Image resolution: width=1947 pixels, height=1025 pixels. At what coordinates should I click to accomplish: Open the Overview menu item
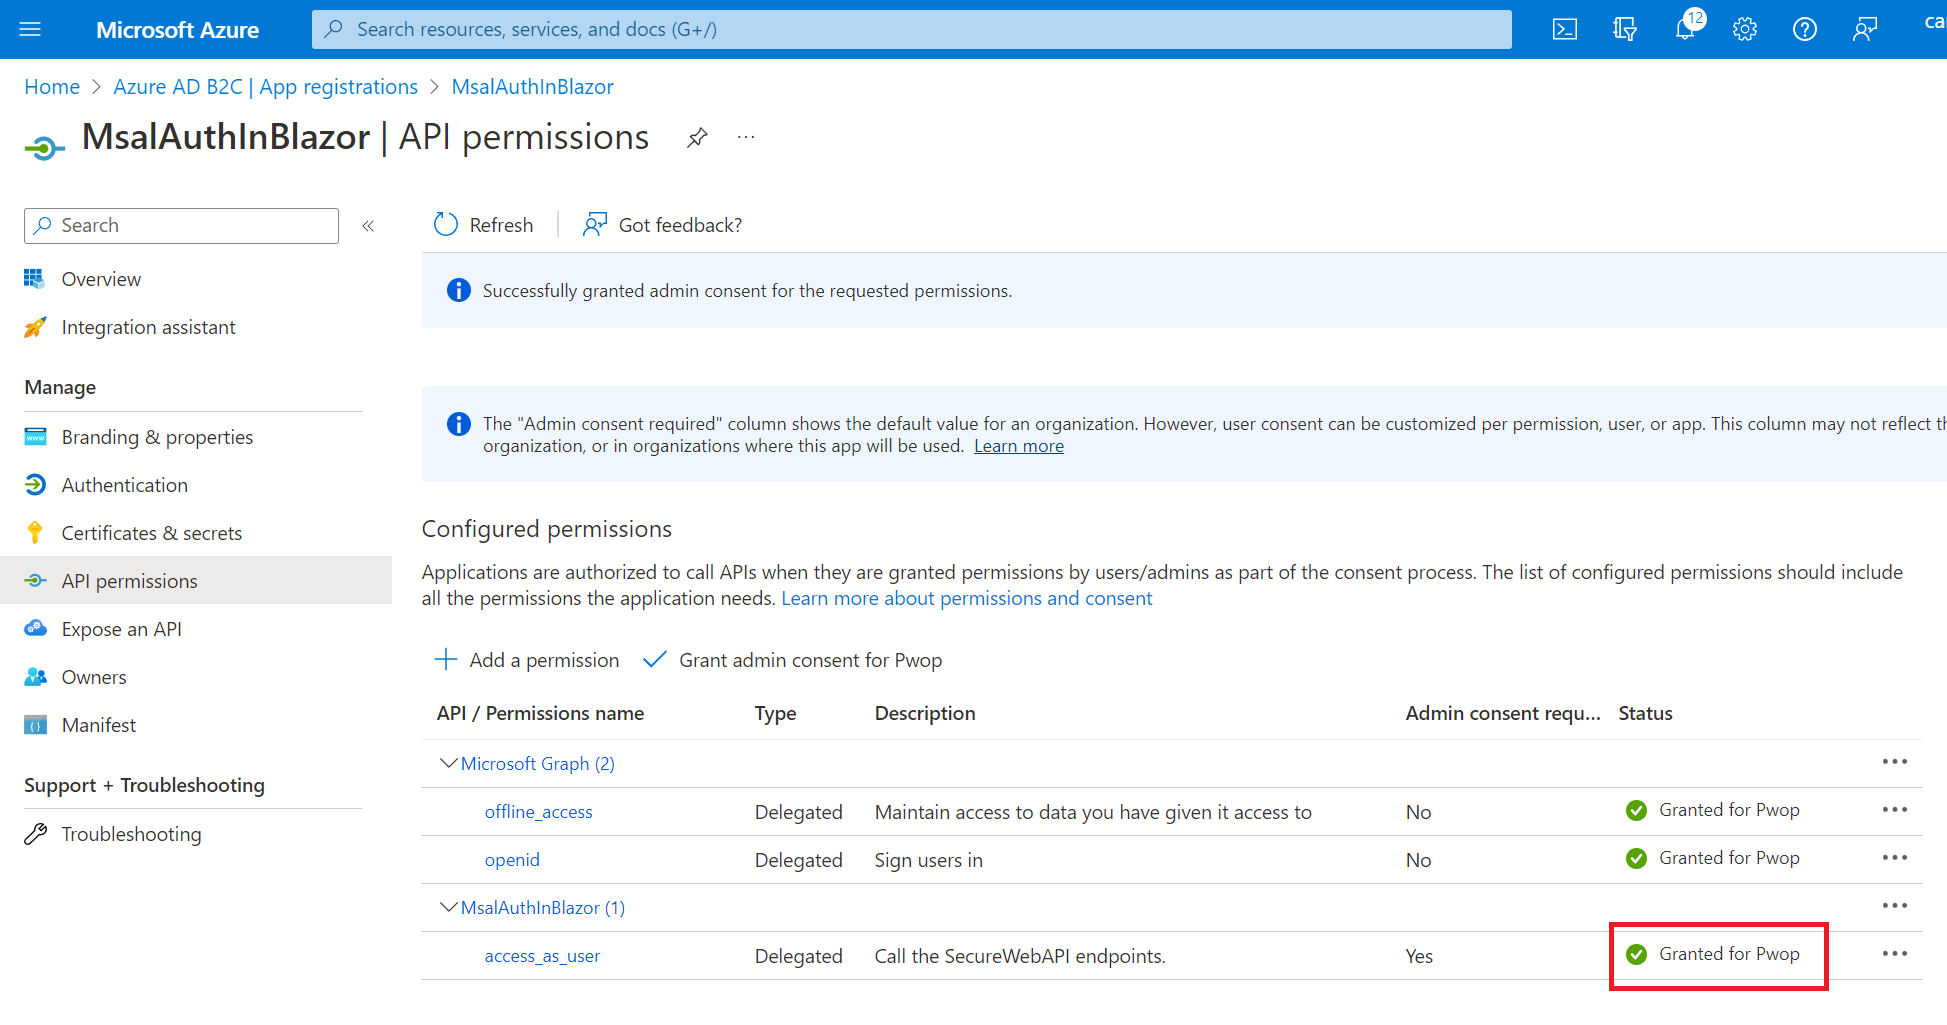pos(101,279)
